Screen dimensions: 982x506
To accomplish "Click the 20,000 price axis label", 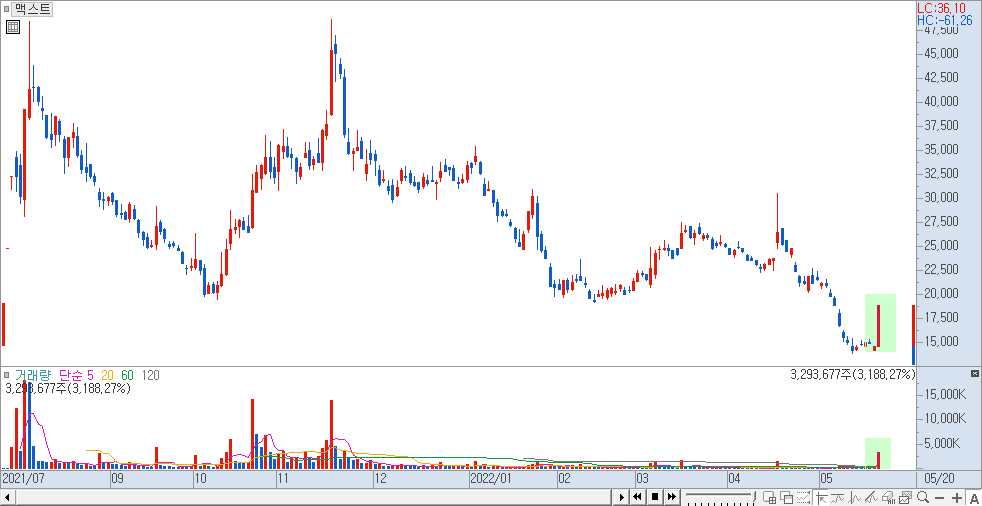I will pyautogui.click(x=941, y=293).
